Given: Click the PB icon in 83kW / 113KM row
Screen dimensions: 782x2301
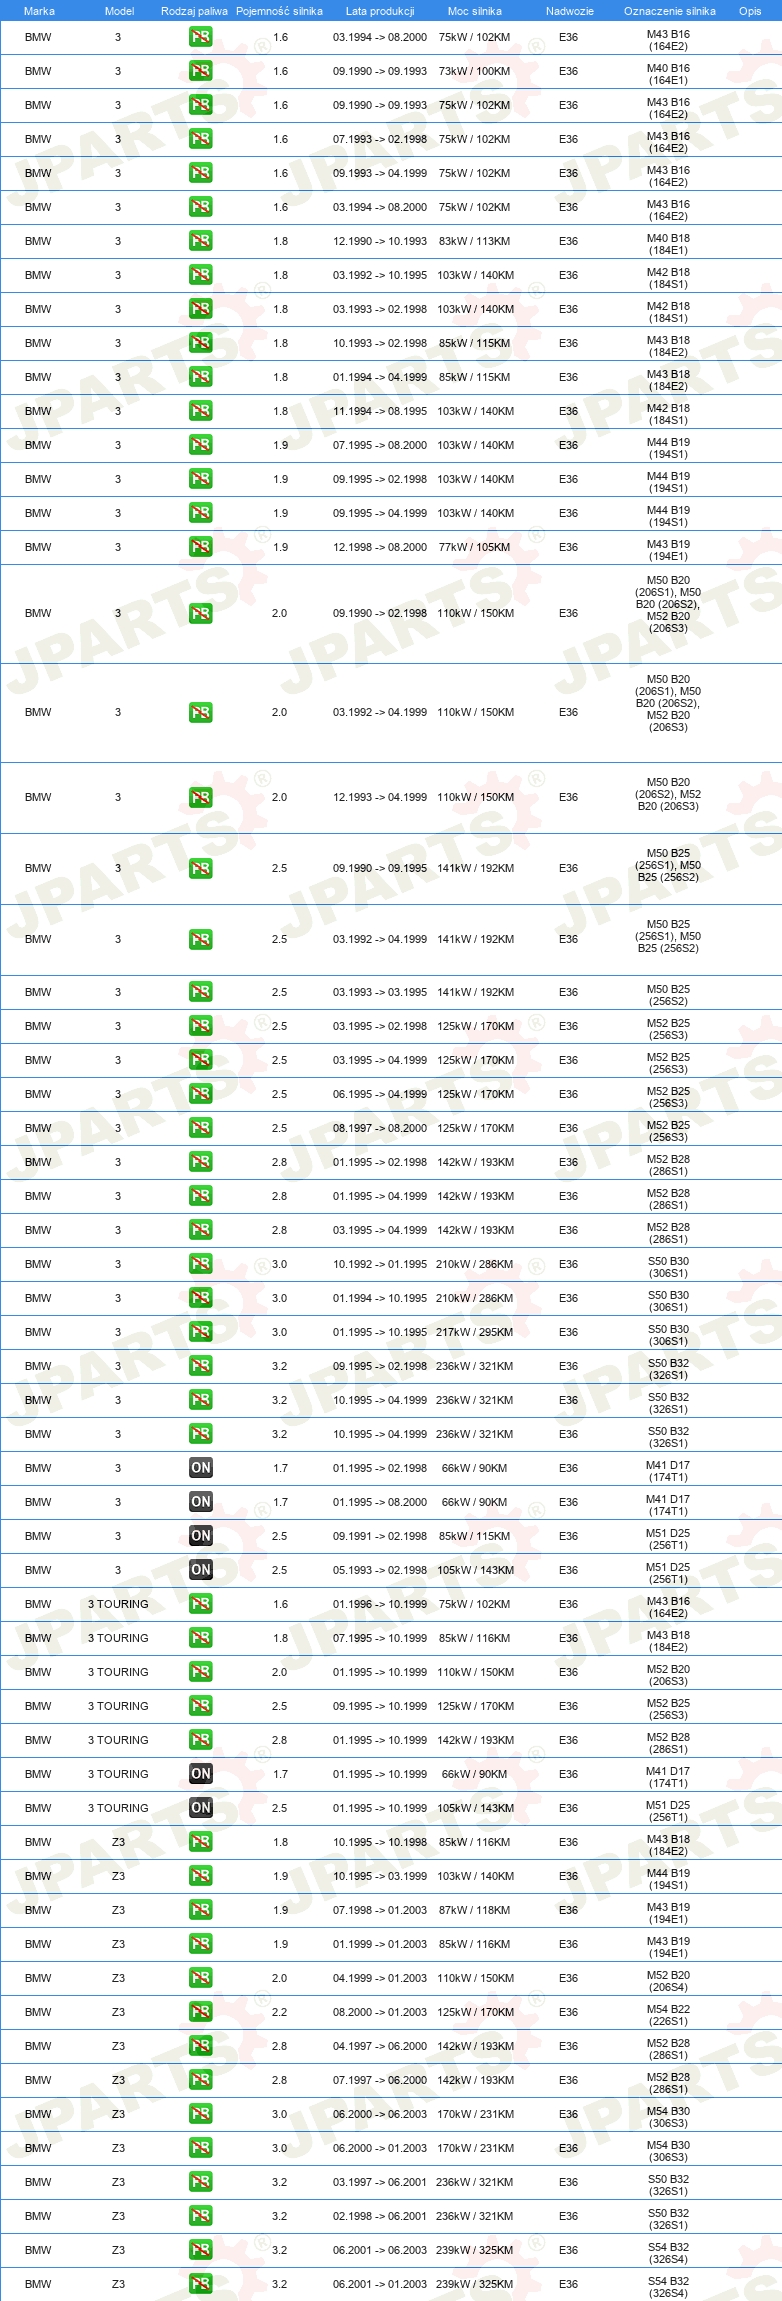Looking at the screenshot, I should 200,241.
